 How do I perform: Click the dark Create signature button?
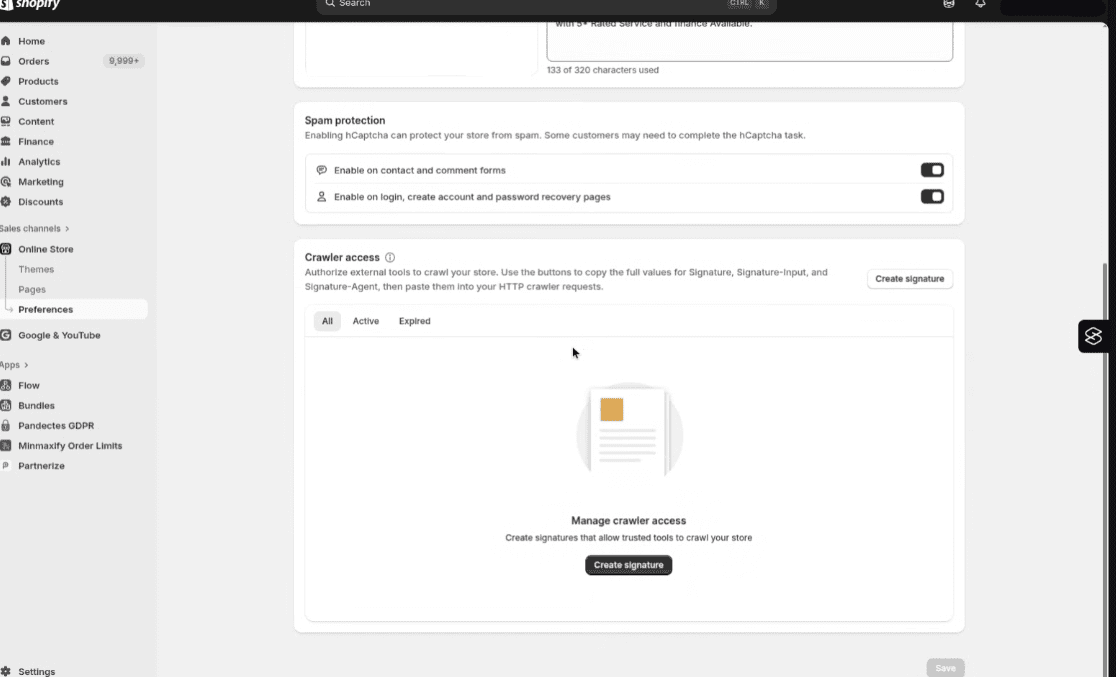click(628, 565)
